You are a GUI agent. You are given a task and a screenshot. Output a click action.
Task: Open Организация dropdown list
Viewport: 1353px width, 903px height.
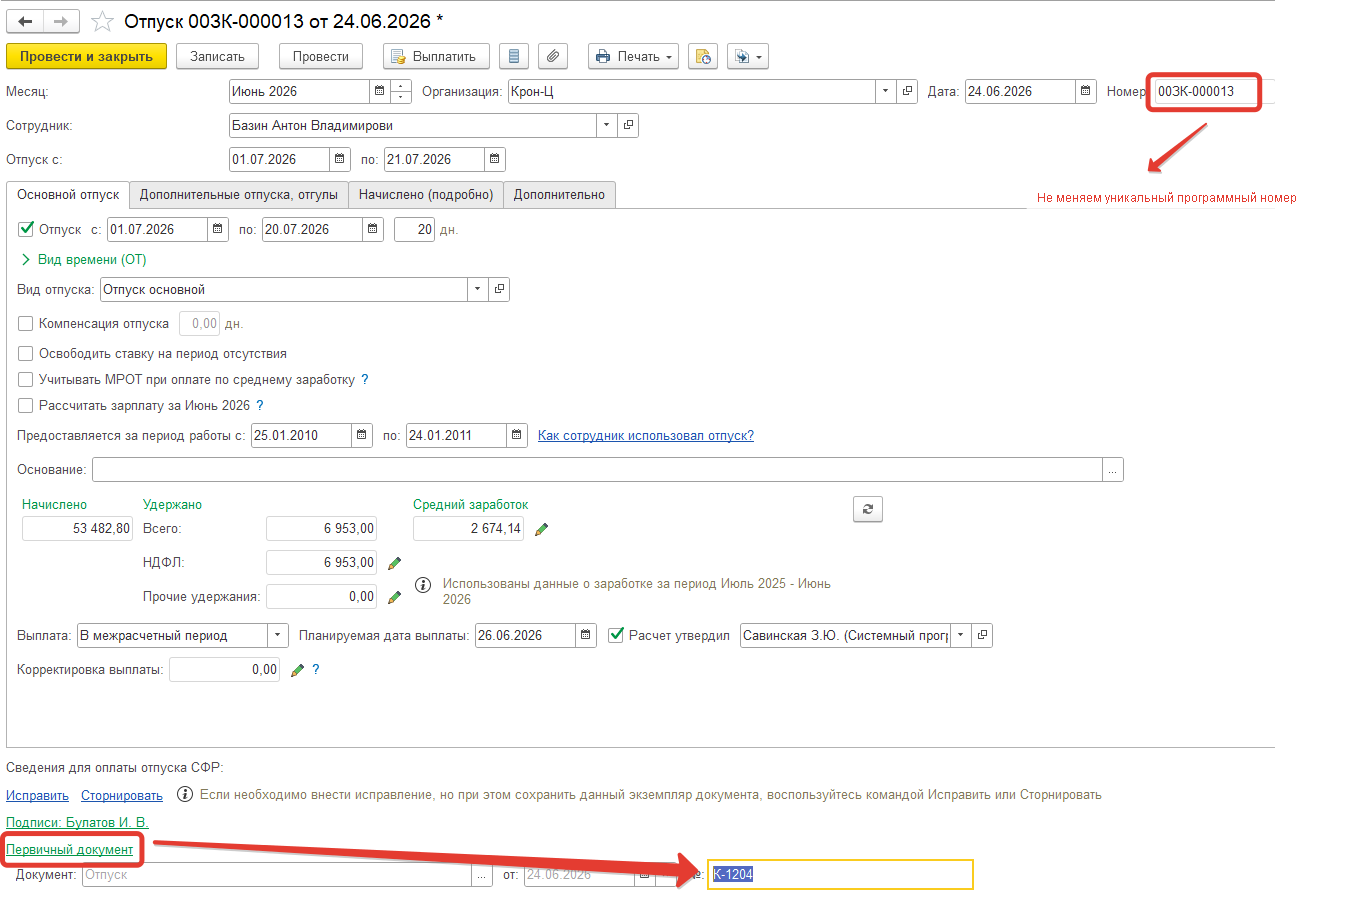point(886,91)
